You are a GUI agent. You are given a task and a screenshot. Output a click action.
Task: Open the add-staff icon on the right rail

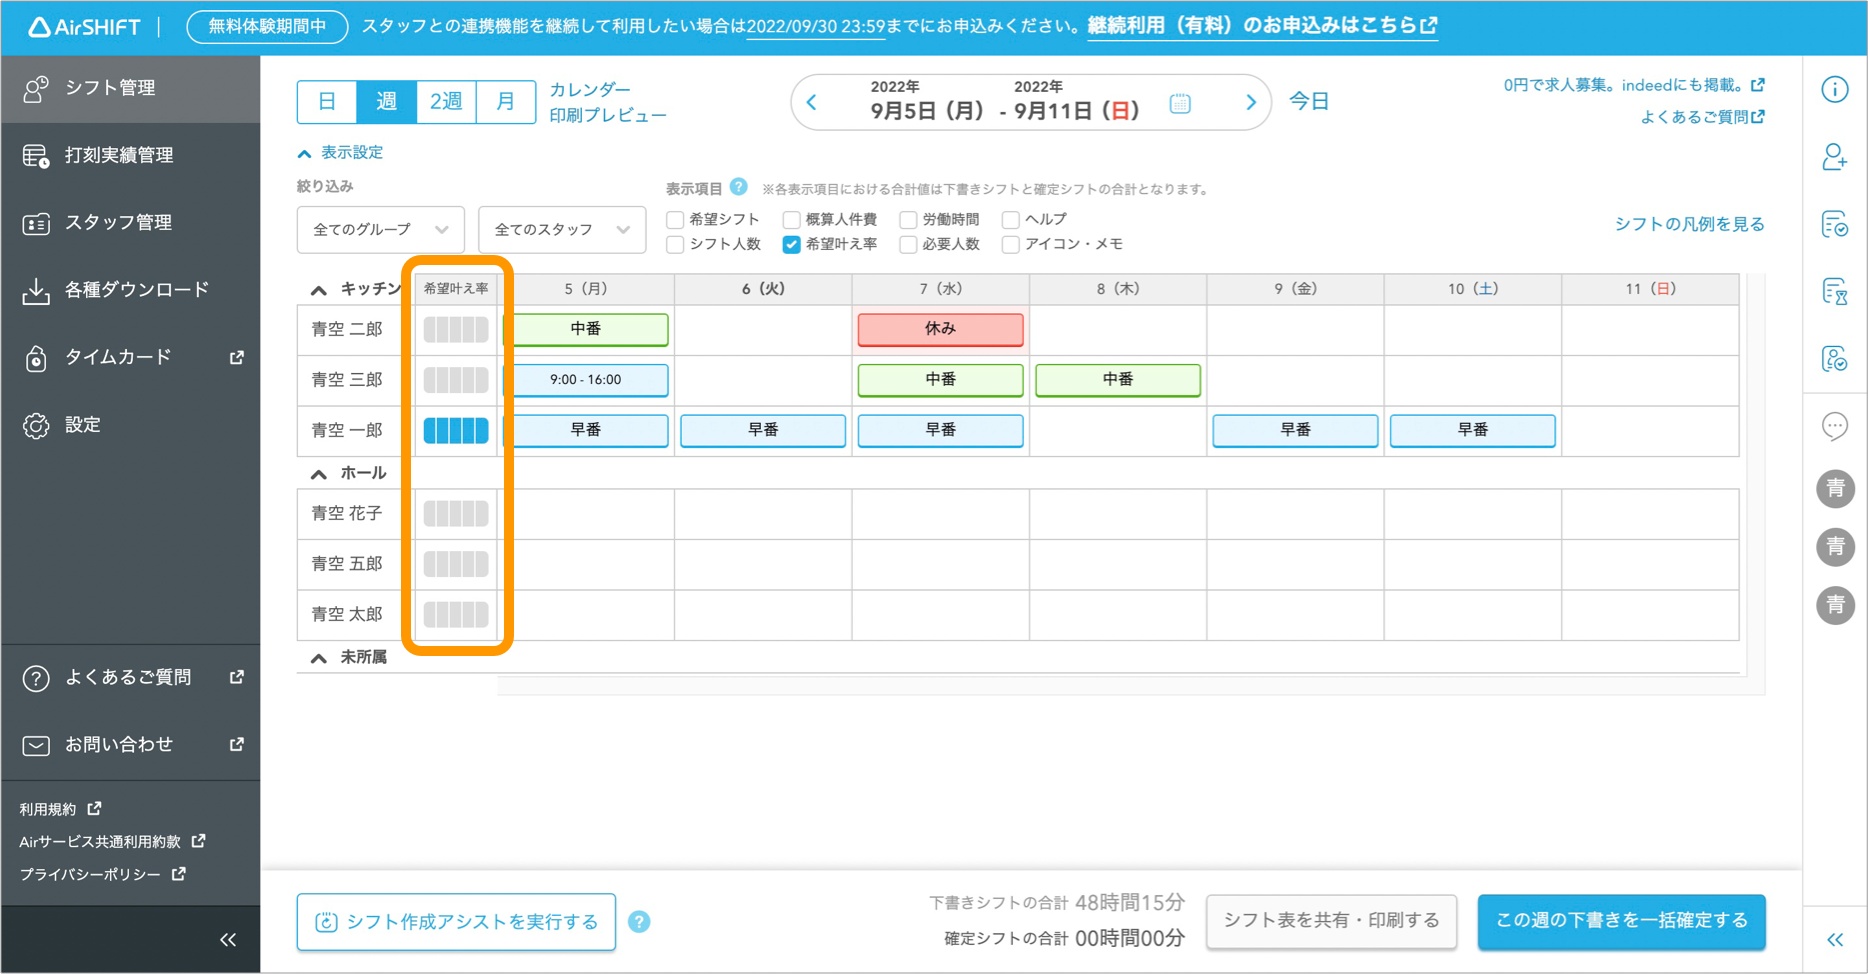pyautogui.click(x=1835, y=157)
